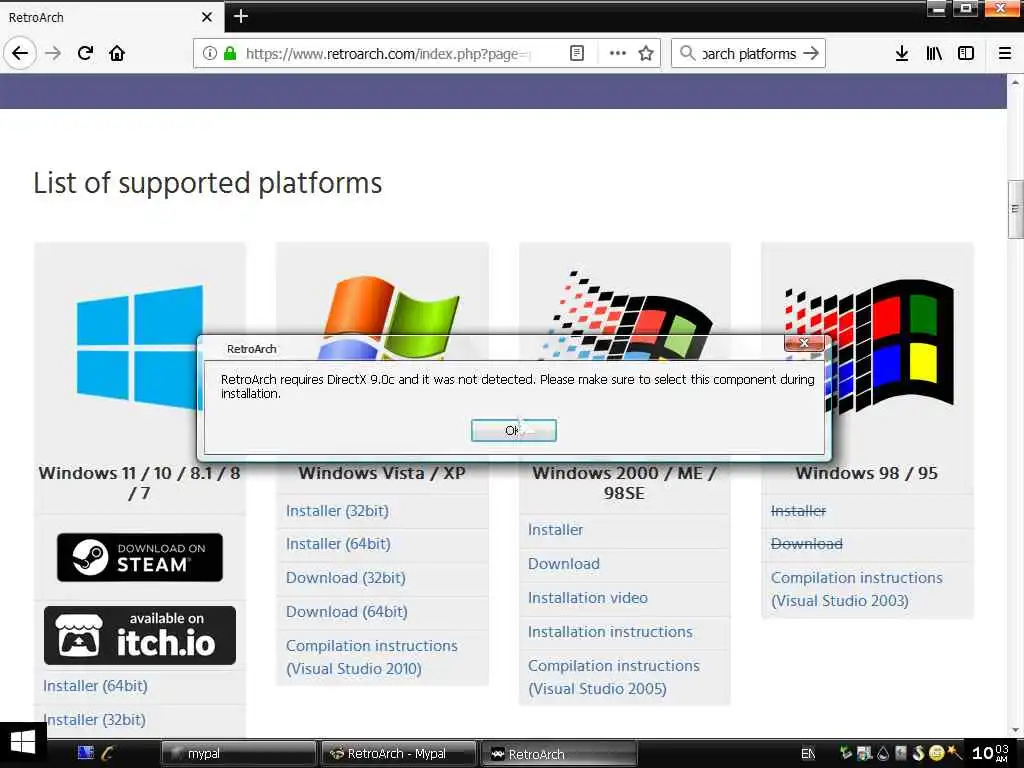Open Visual Studio 2010 compilation instructions
The width and height of the screenshot is (1024, 768).
(x=372, y=657)
